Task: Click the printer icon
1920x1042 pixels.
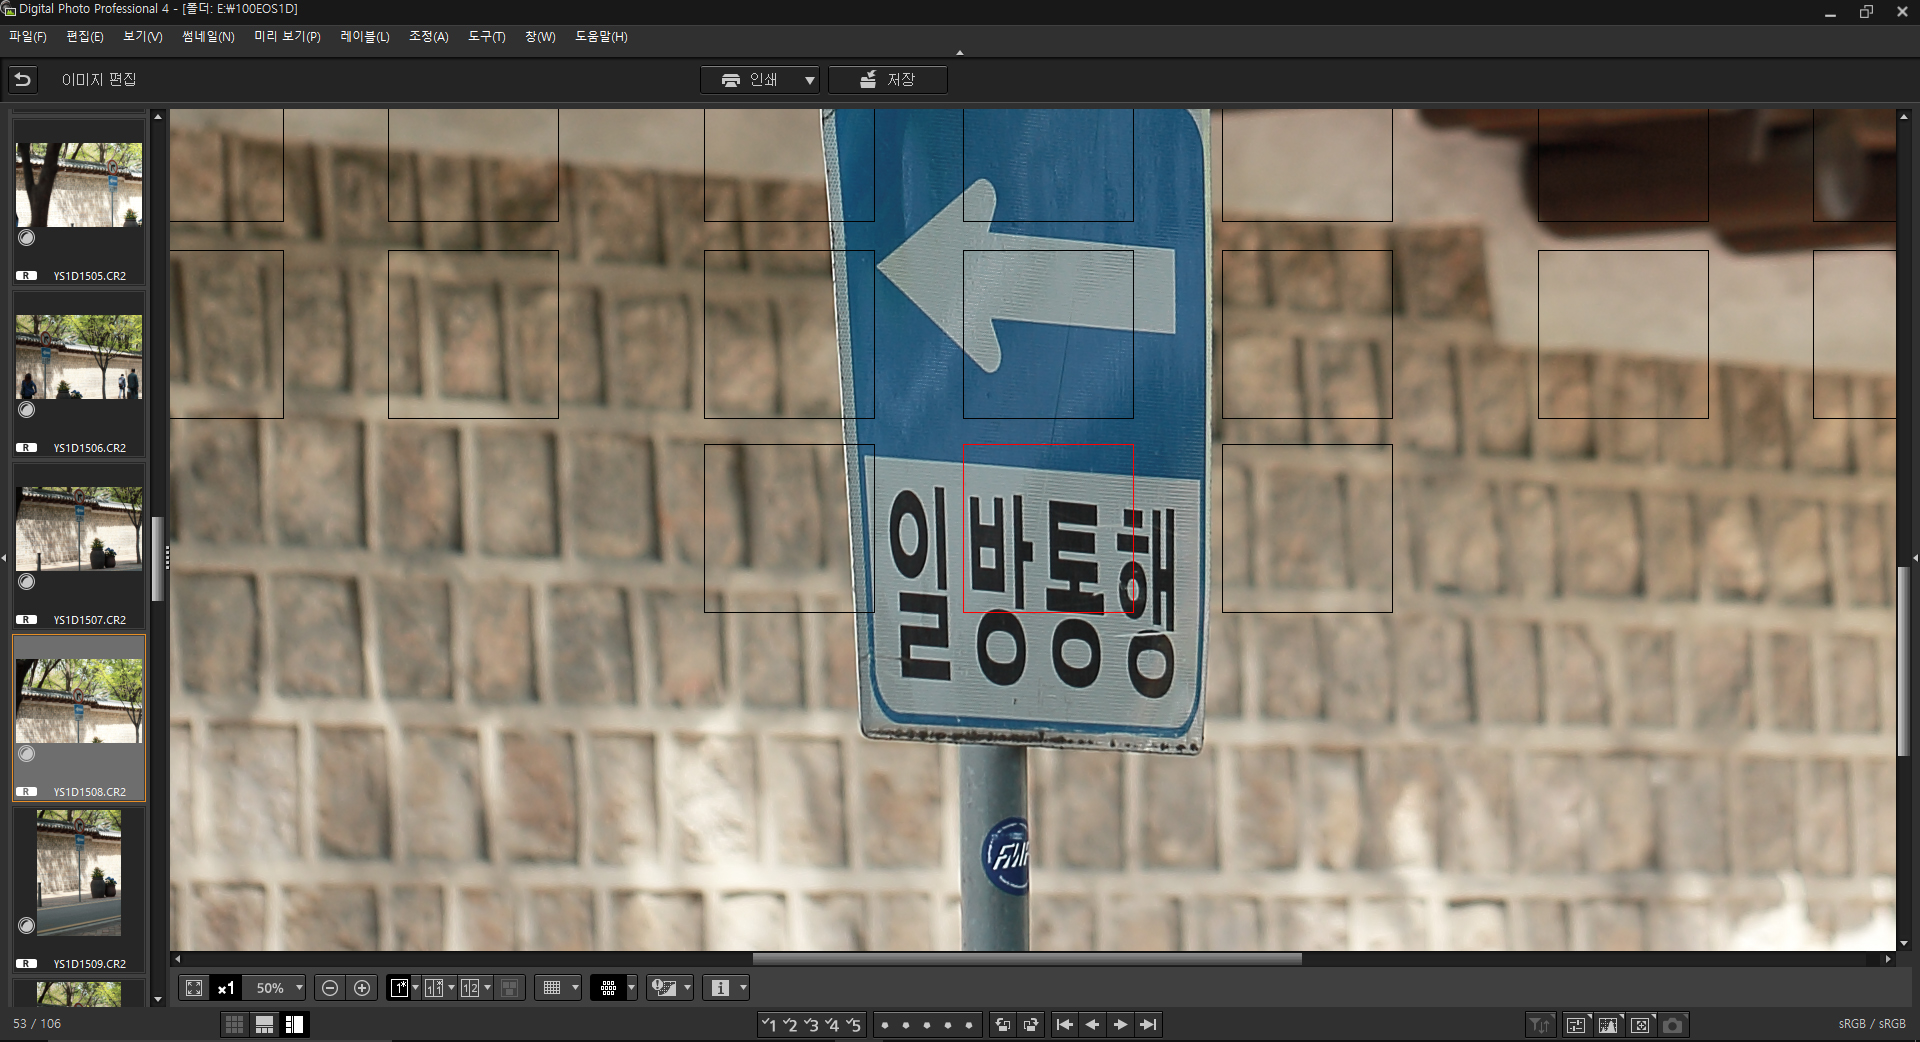Action: click(731, 80)
